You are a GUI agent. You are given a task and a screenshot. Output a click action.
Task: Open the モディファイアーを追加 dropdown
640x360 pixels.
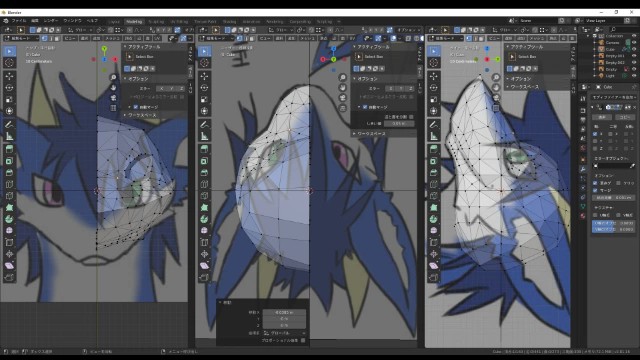coord(613,97)
